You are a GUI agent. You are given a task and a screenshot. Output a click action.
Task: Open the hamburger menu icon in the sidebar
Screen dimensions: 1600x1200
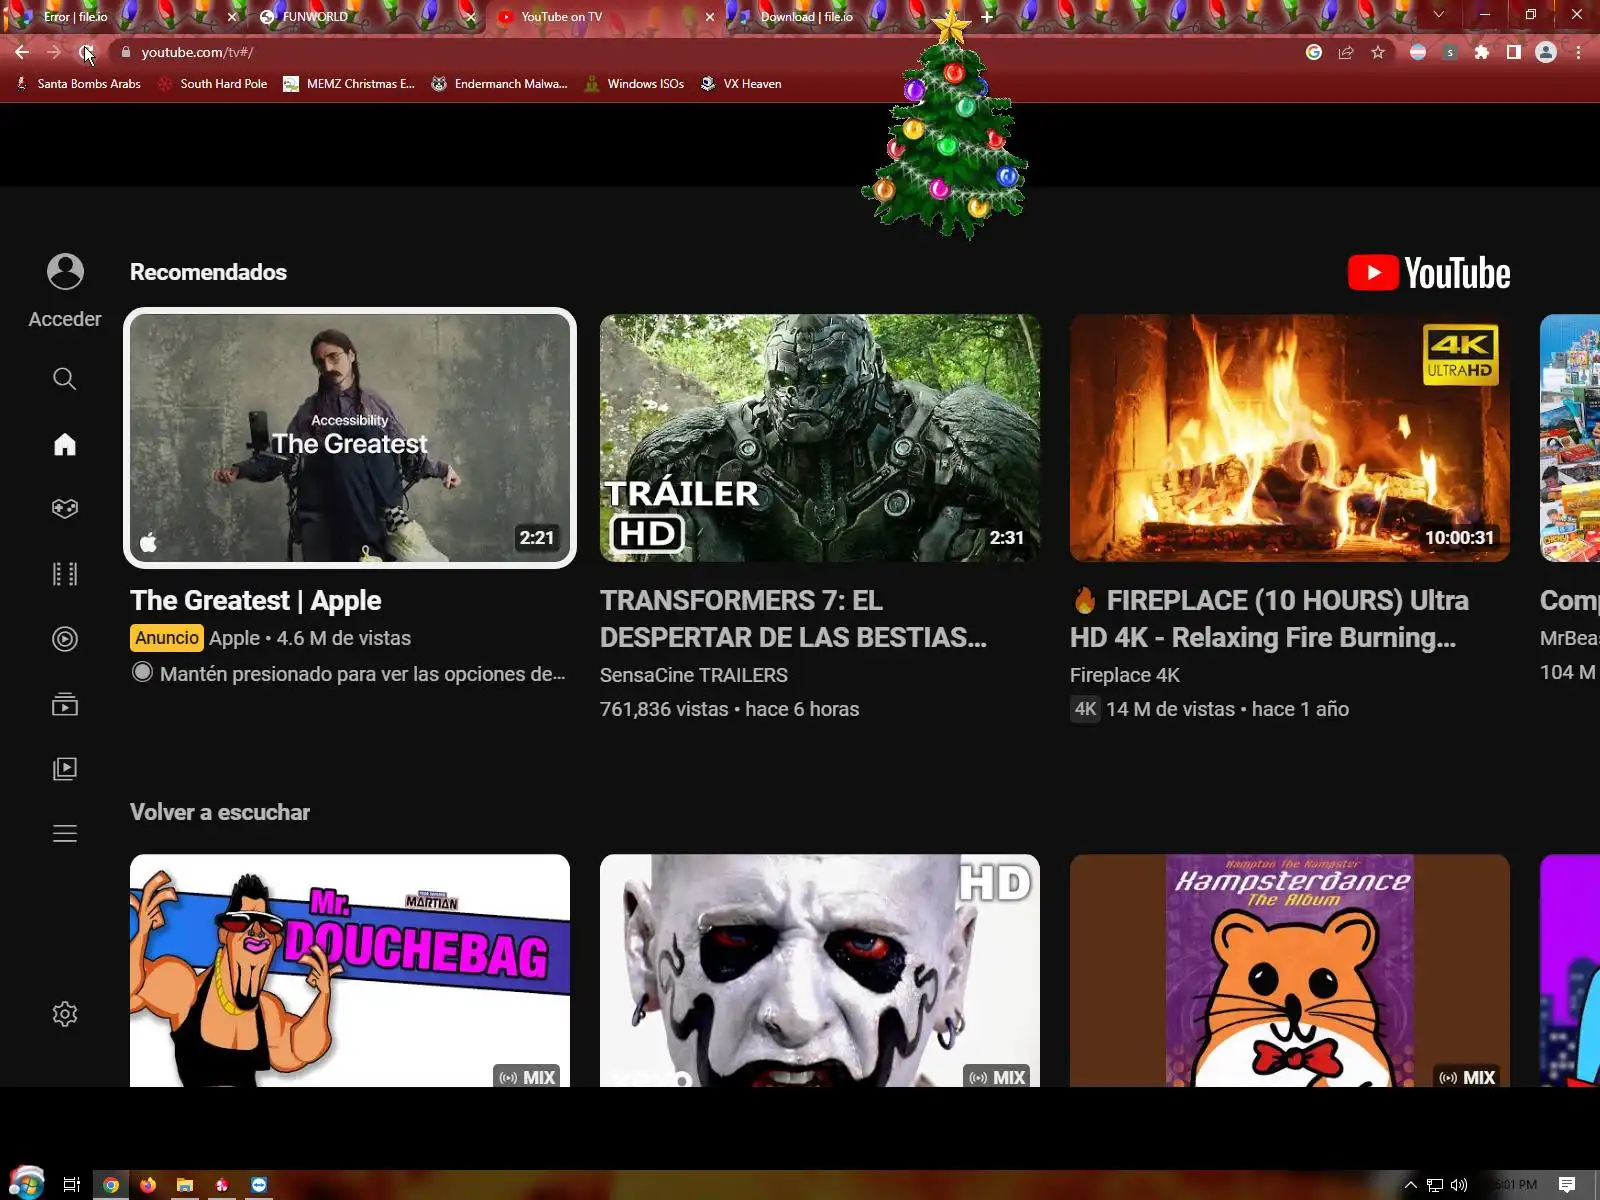64,833
